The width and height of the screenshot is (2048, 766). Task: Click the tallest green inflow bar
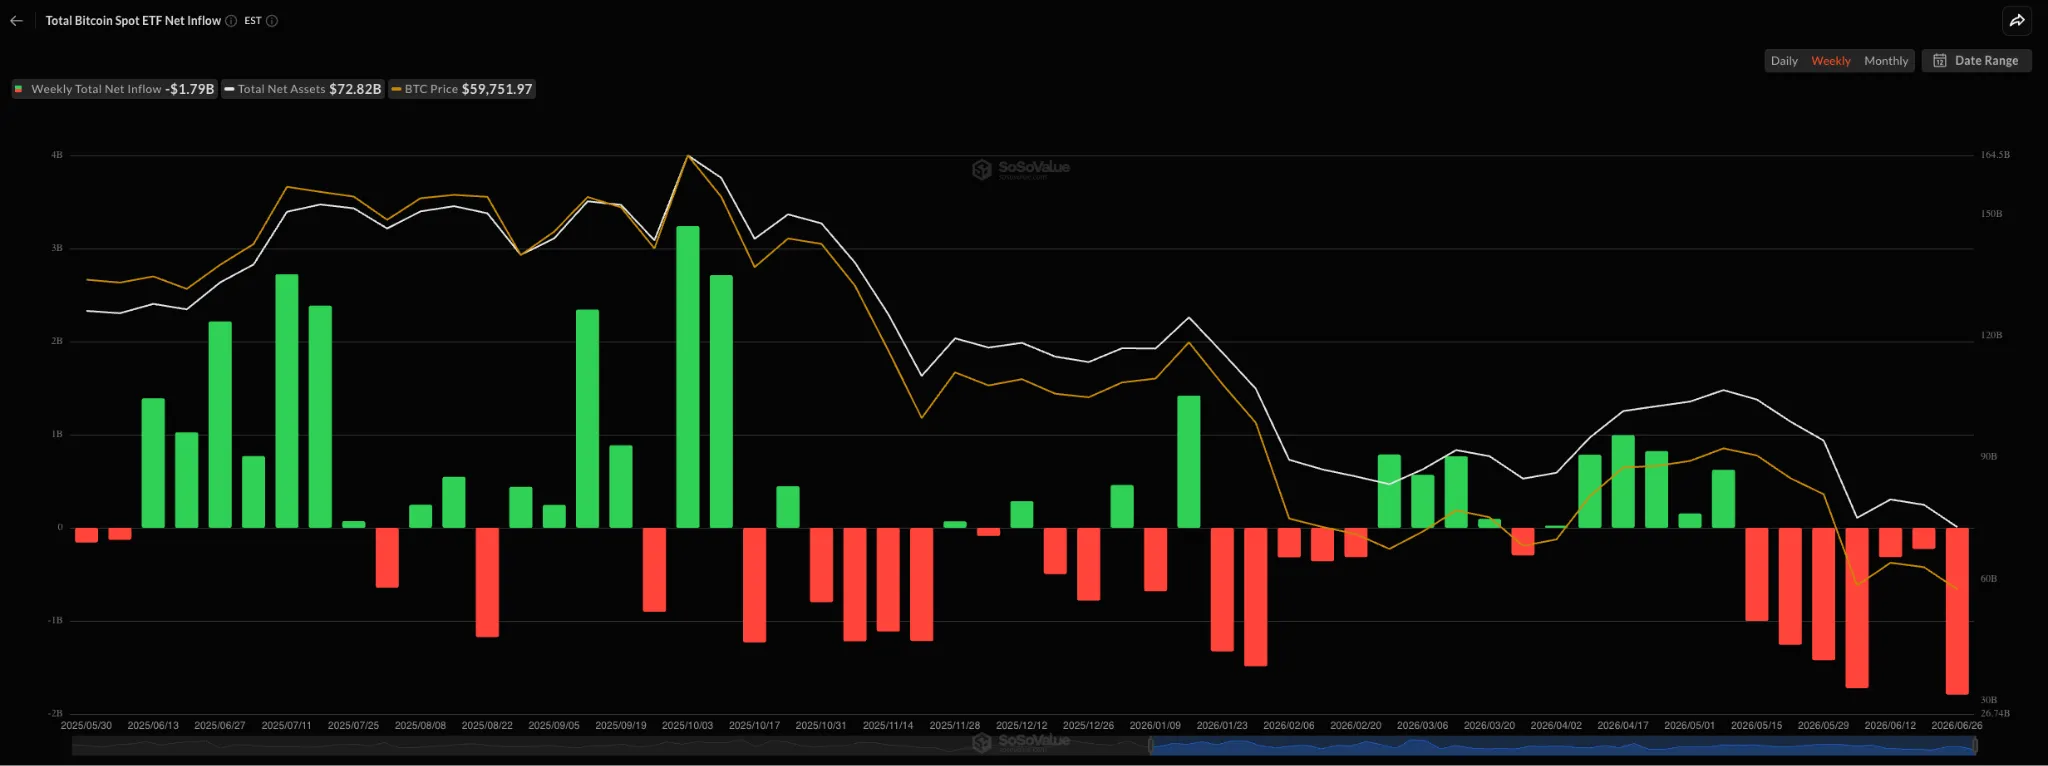pos(688,377)
